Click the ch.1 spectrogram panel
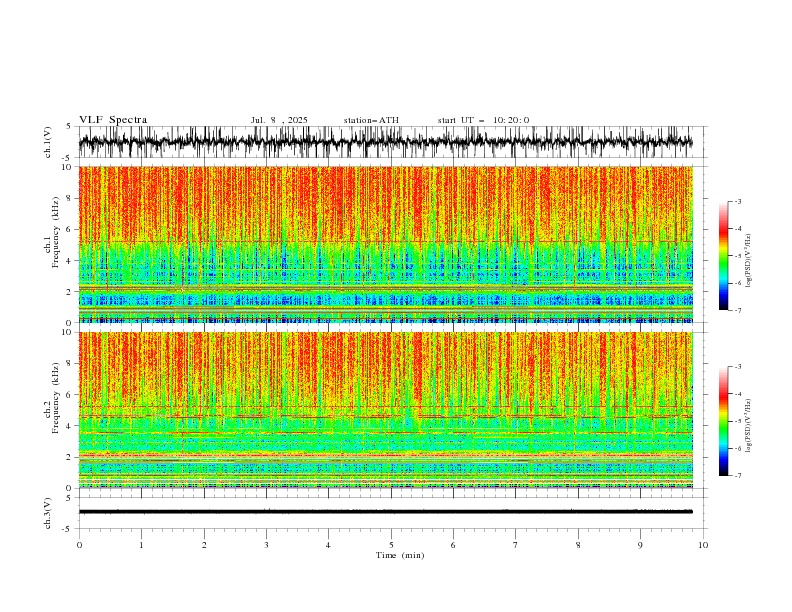This screenshot has width=792, height=612. pos(385,244)
